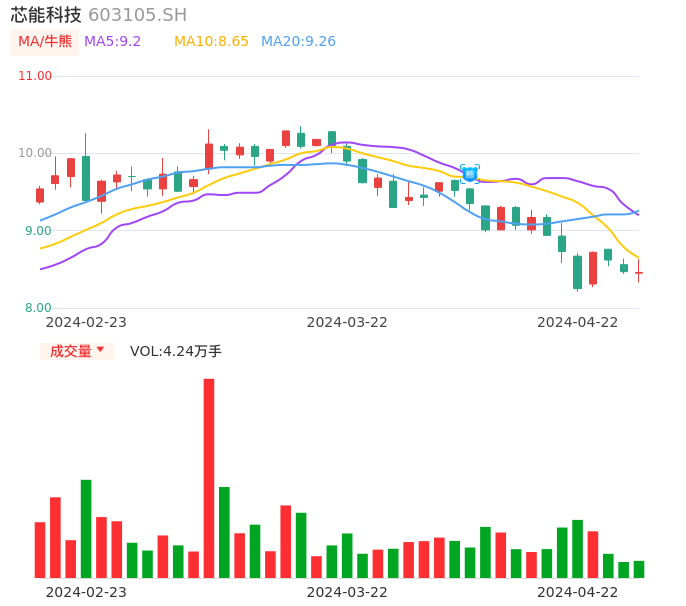Image resolution: width=686 pixels, height=606 pixels.
Task: Select the MA/牛熊 indicator tab
Action: point(45,42)
